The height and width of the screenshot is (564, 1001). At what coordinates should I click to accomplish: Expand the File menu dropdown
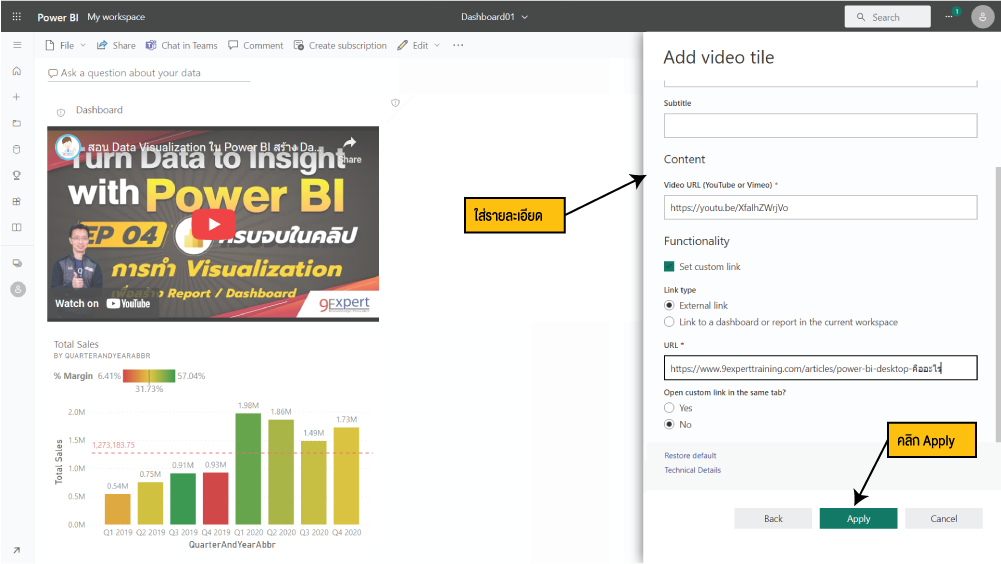click(66, 45)
